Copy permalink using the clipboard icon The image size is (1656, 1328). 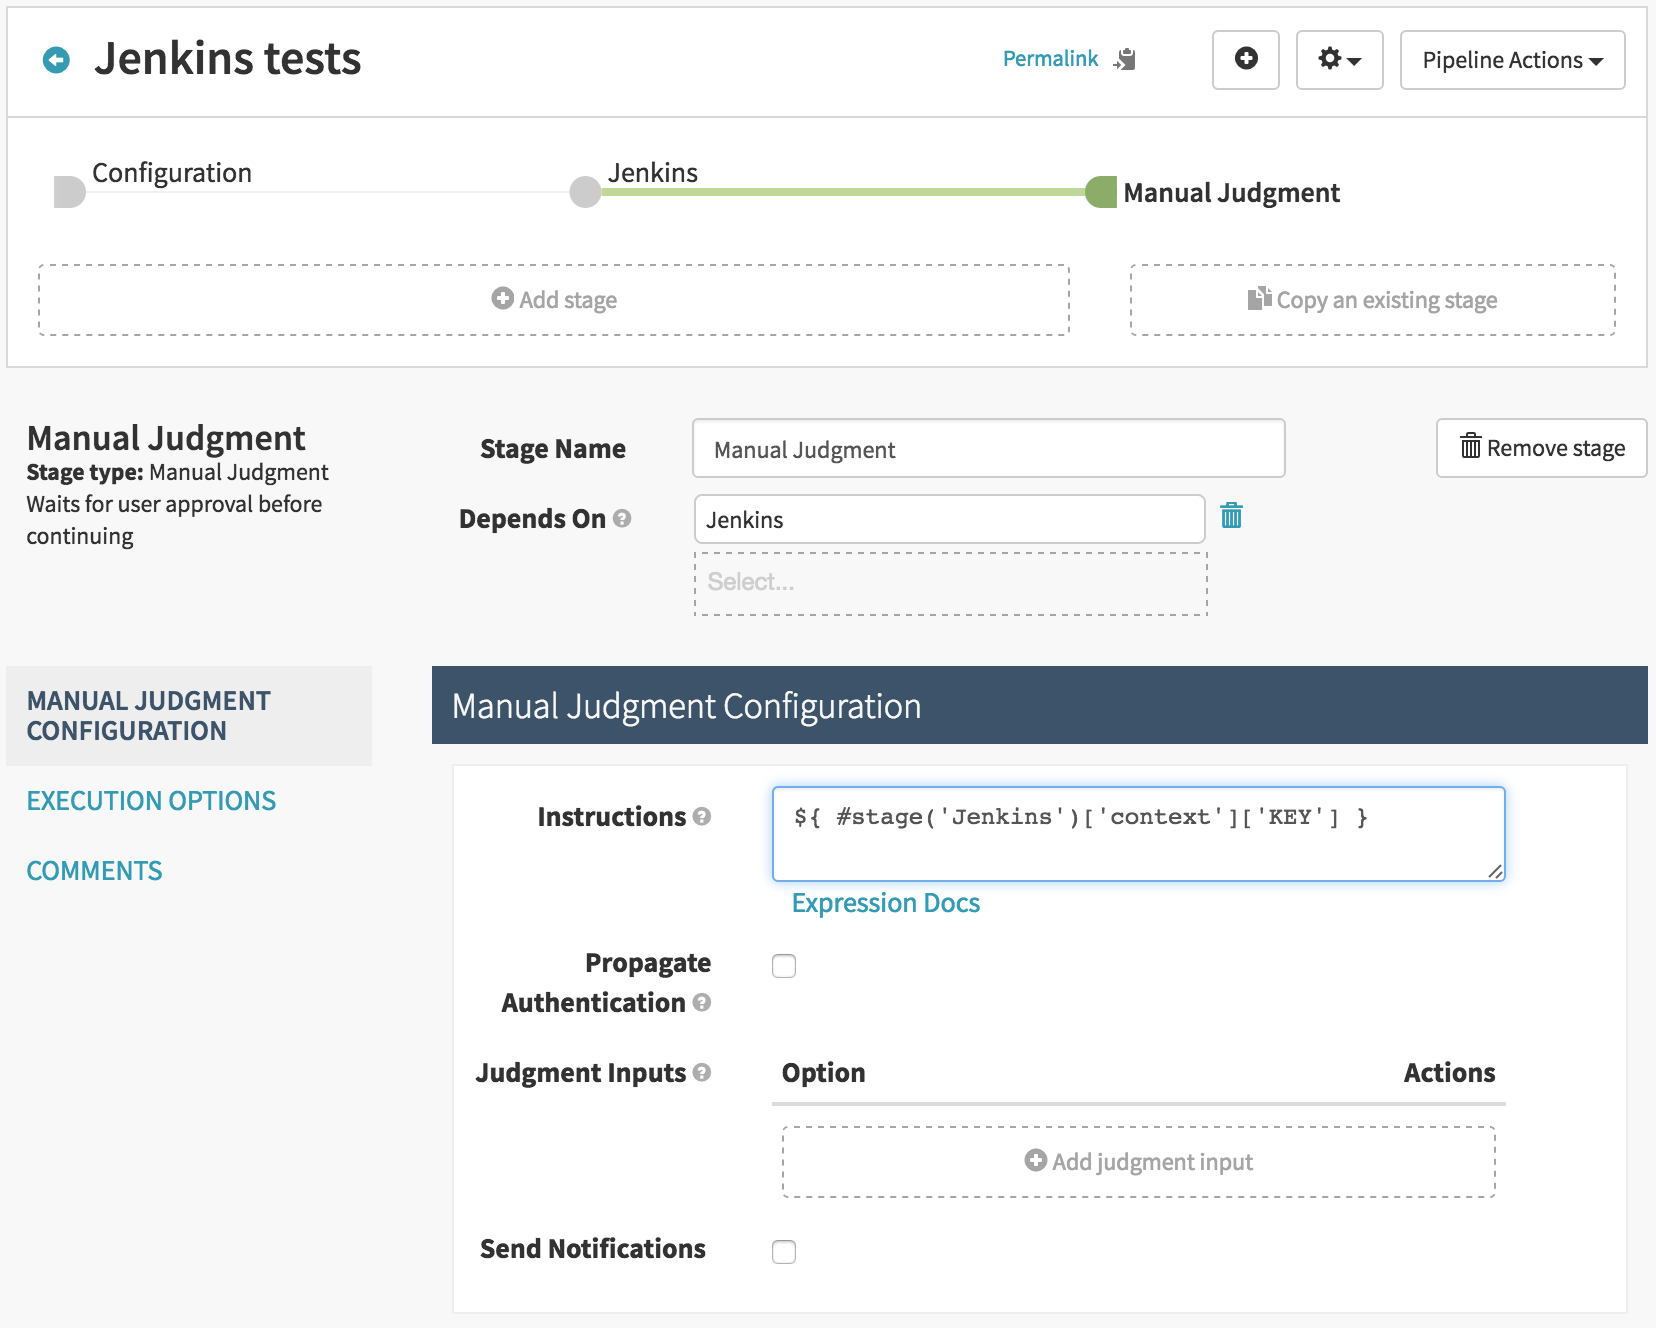tap(1126, 59)
